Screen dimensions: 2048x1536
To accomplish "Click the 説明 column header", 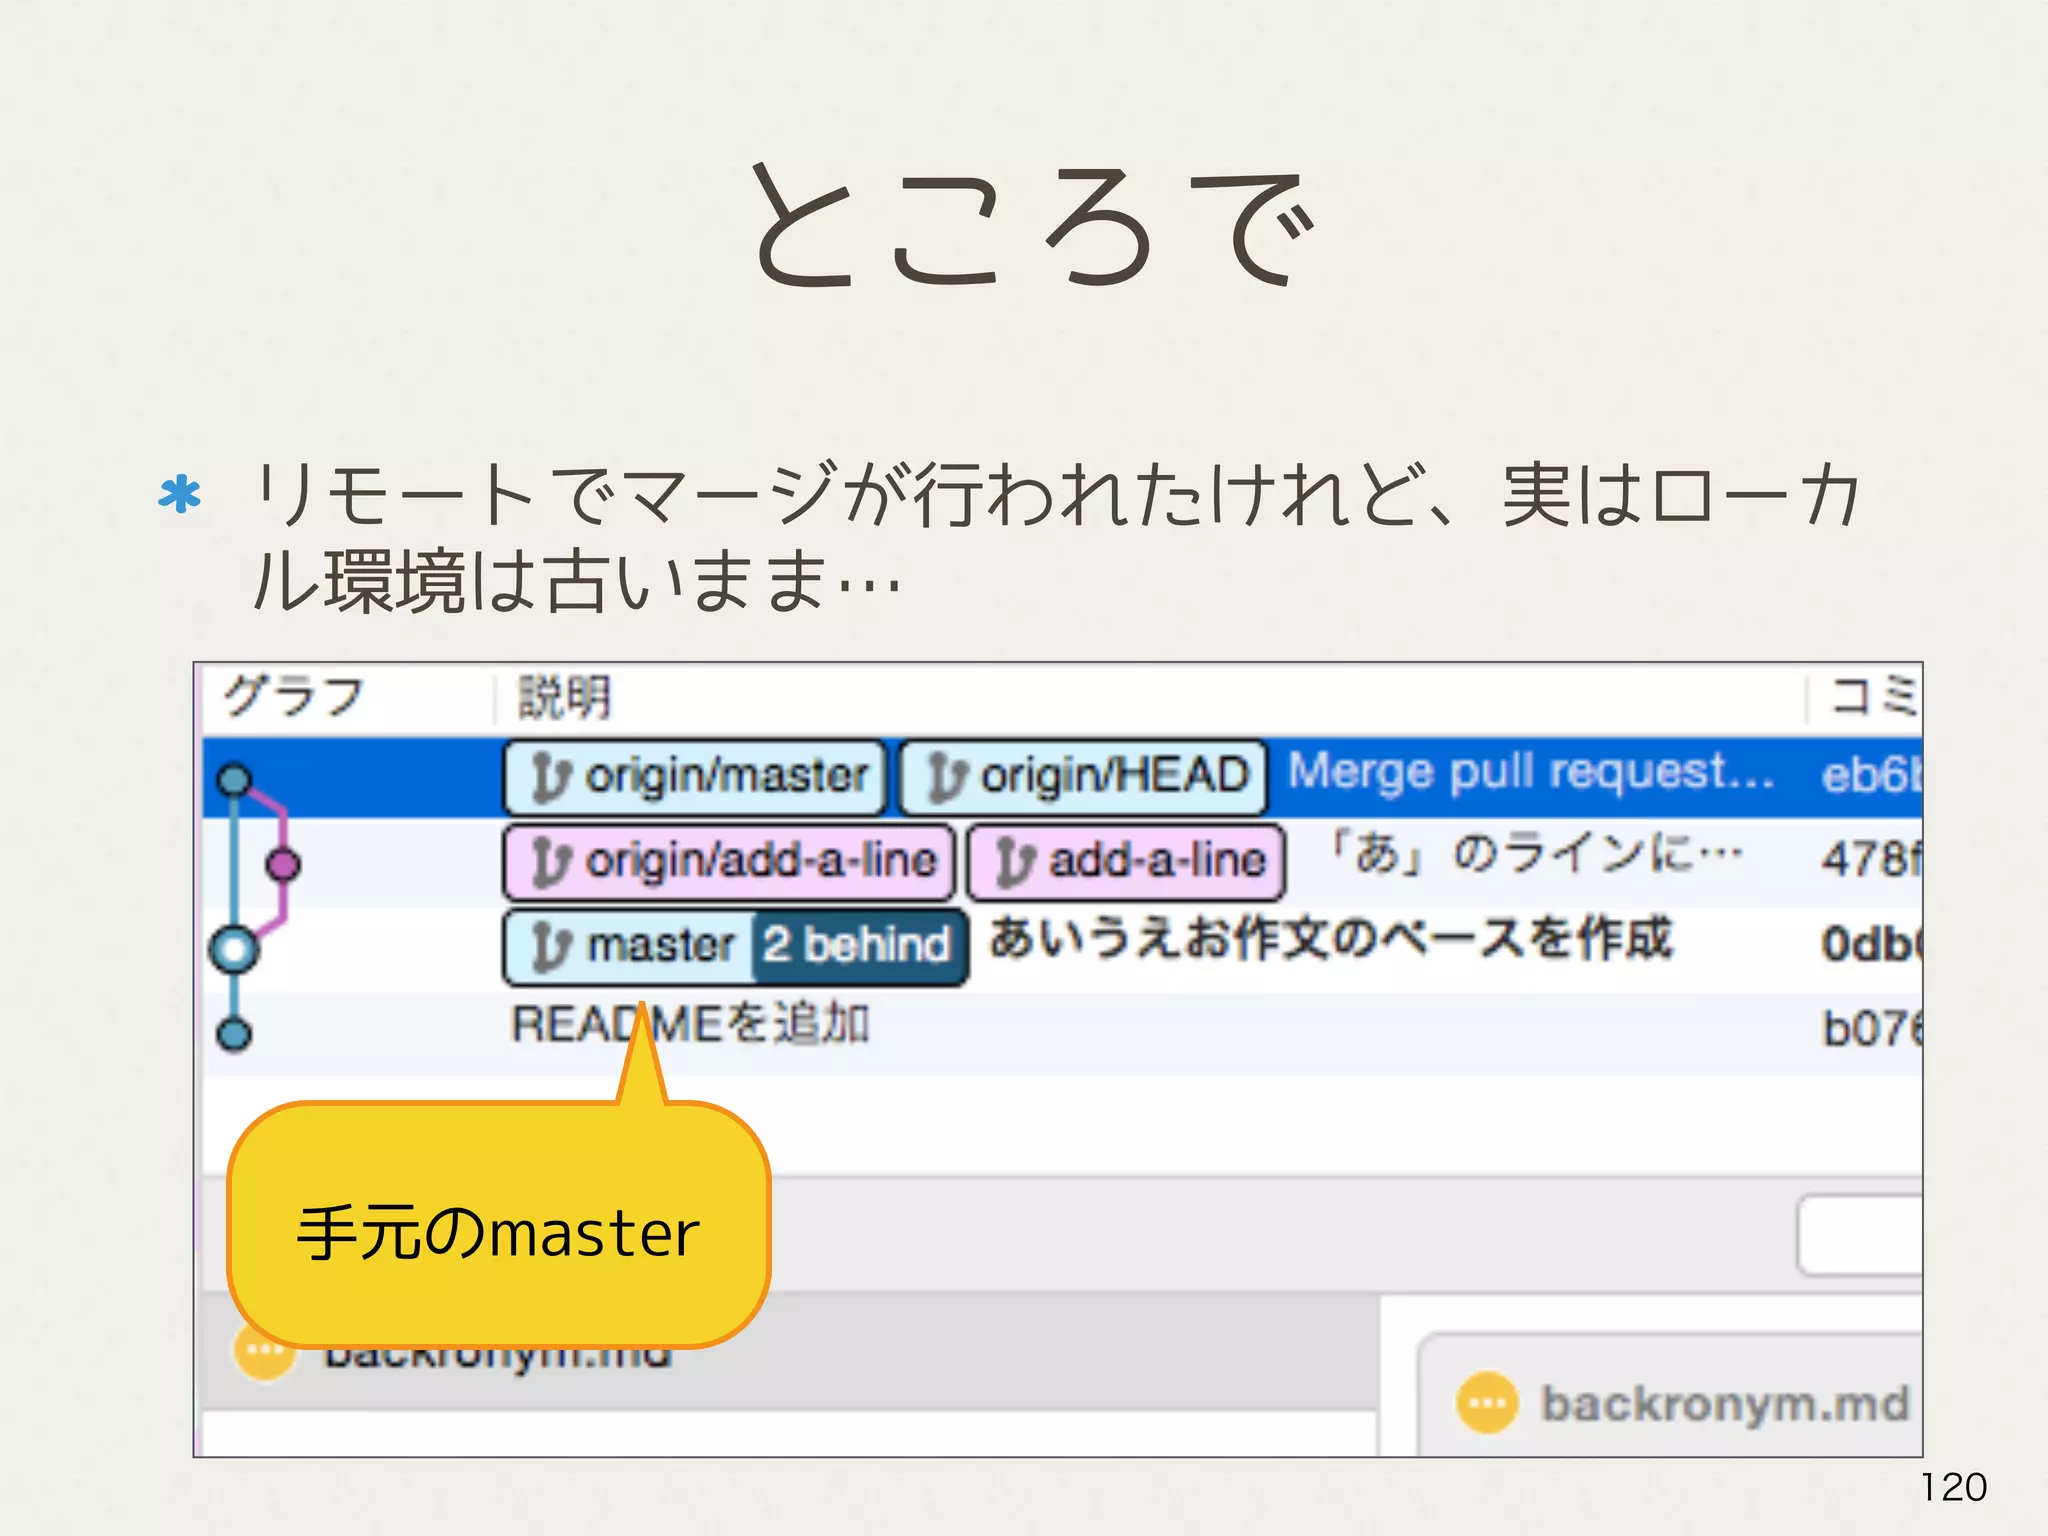I will pos(564,696).
